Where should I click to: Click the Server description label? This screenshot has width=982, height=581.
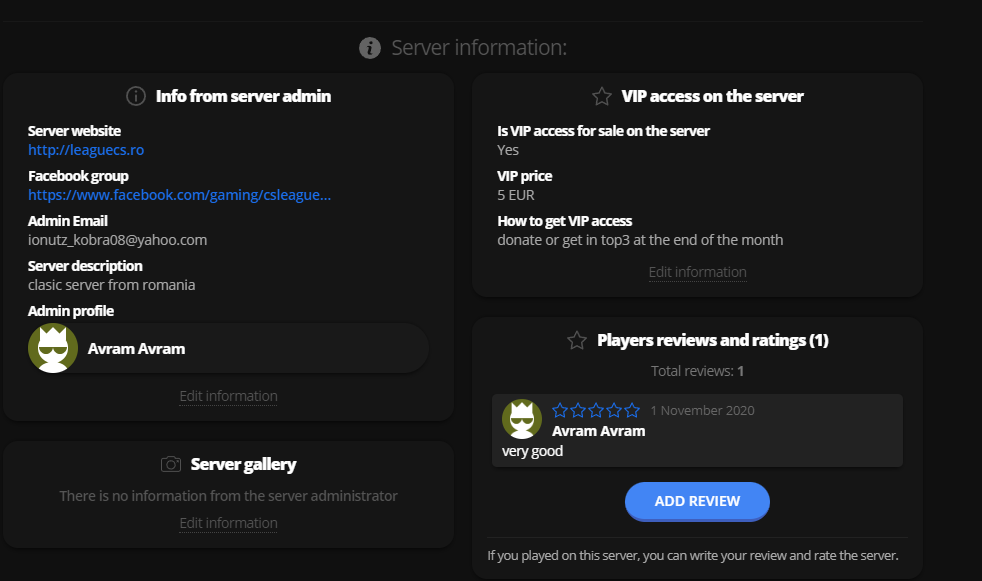pos(85,266)
